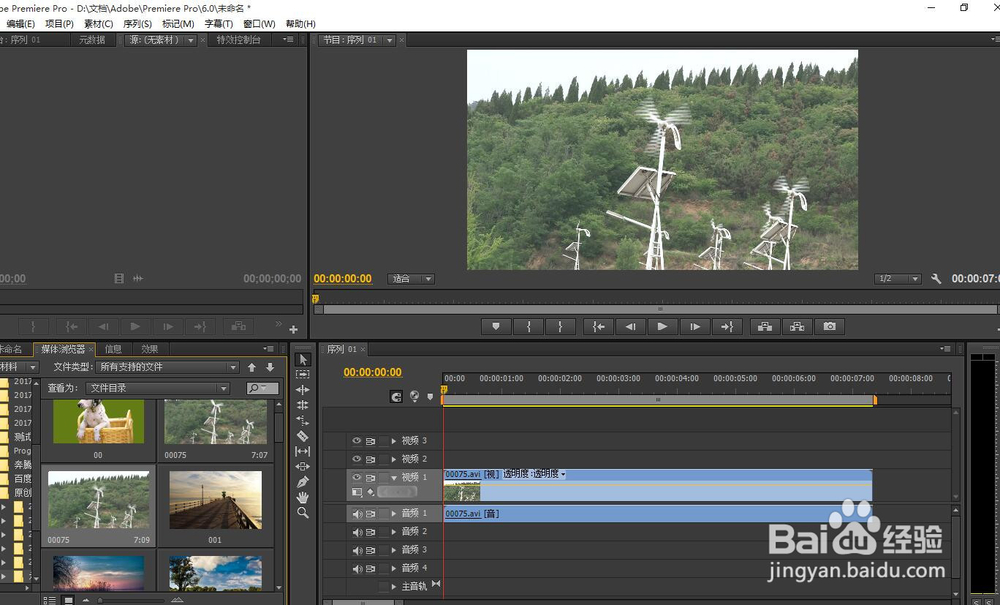Select the 001 pier thumbnail

pos(215,500)
